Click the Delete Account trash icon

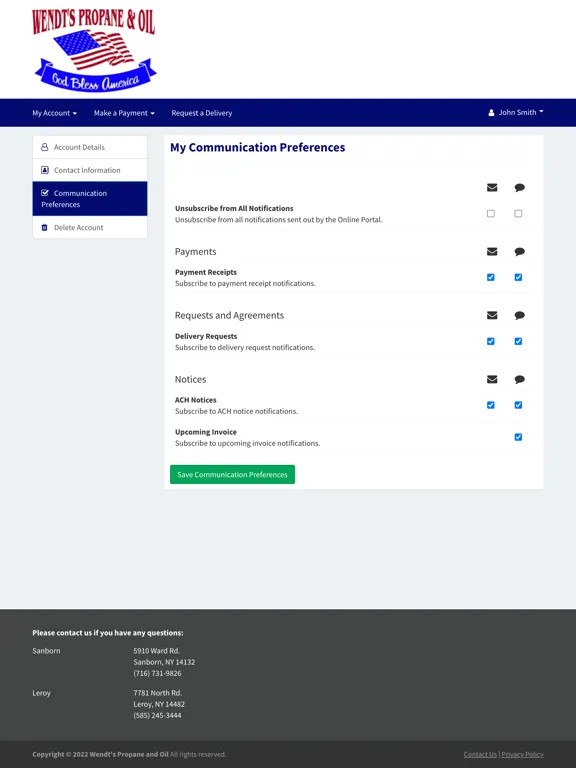(45, 227)
